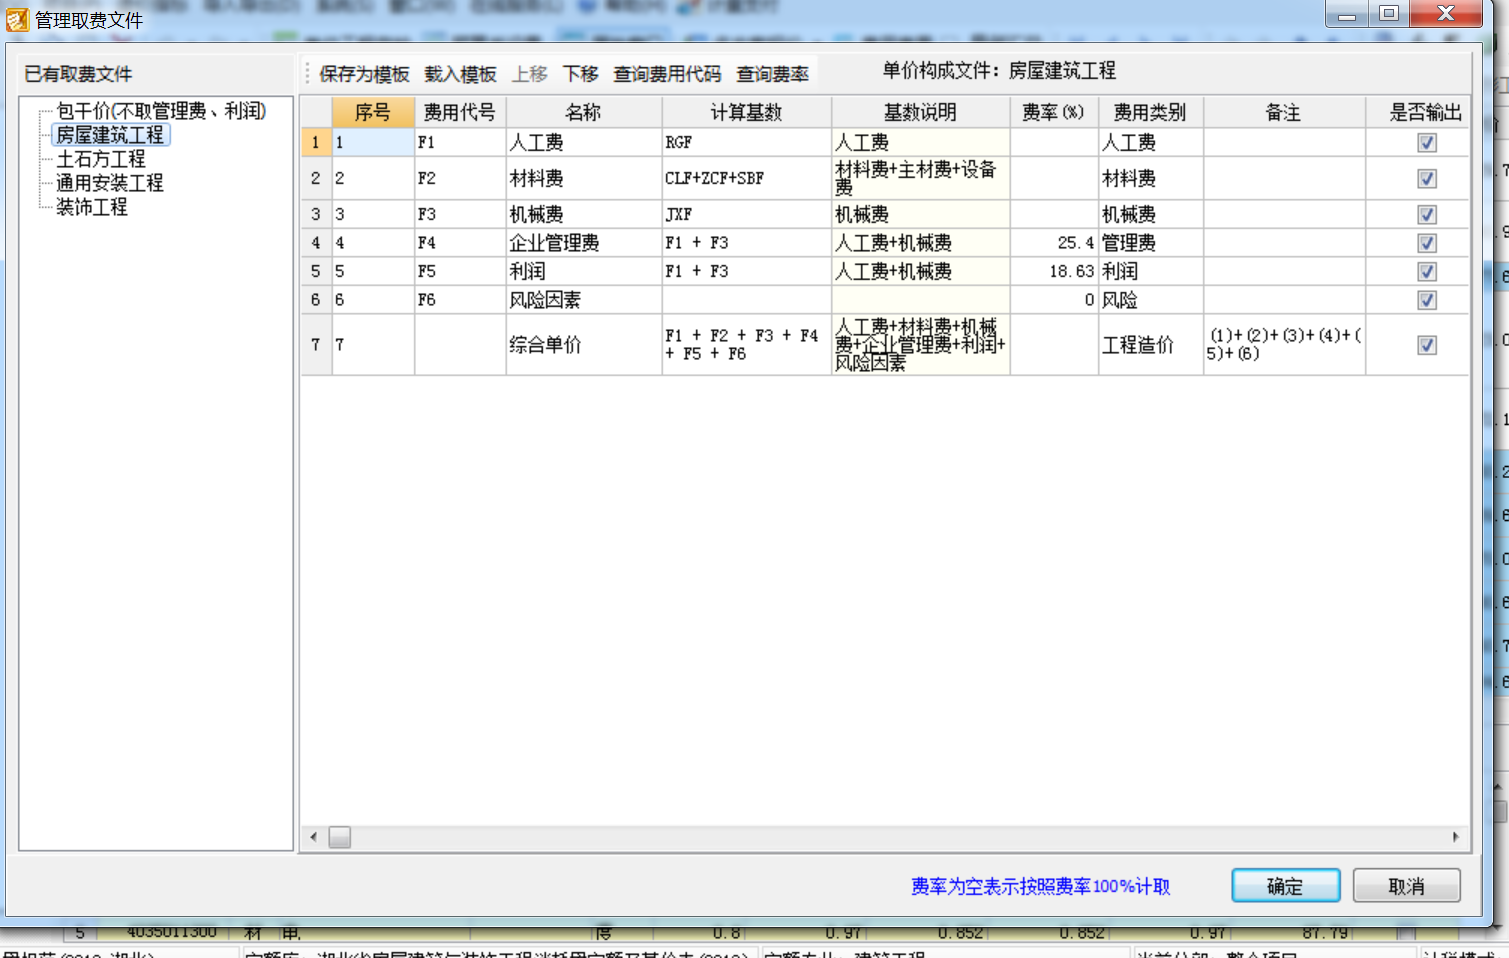This screenshot has width=1509, height=958.
Task: Click the 费率 (%) column header
Action: click(1054, 112)
